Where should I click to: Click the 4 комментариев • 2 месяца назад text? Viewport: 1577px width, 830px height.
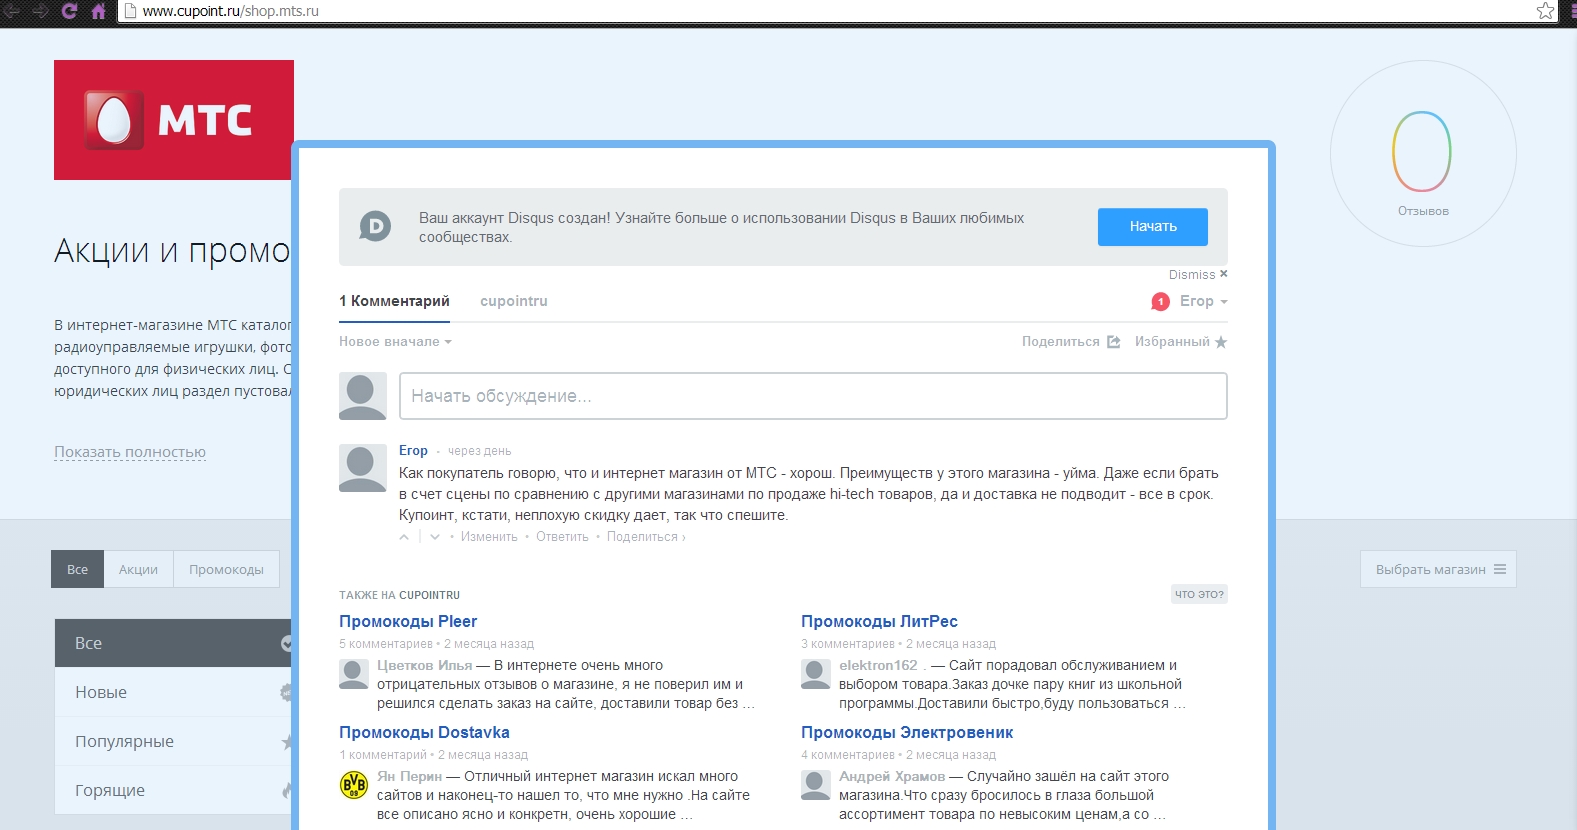898,755
